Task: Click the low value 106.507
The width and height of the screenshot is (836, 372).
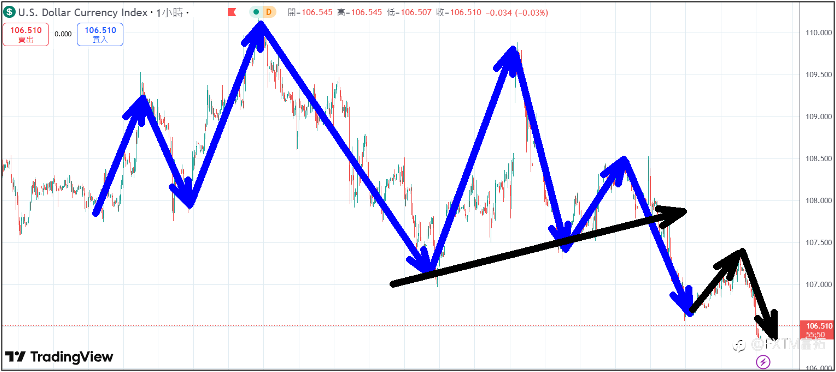Action: [x=415, y=12]
